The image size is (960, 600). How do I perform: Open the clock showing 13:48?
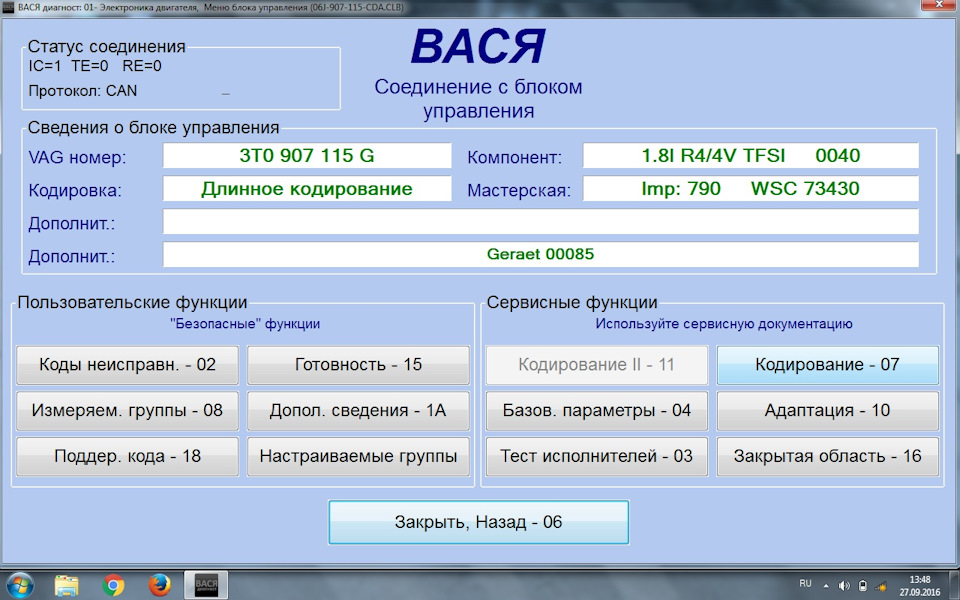point(920,586)
